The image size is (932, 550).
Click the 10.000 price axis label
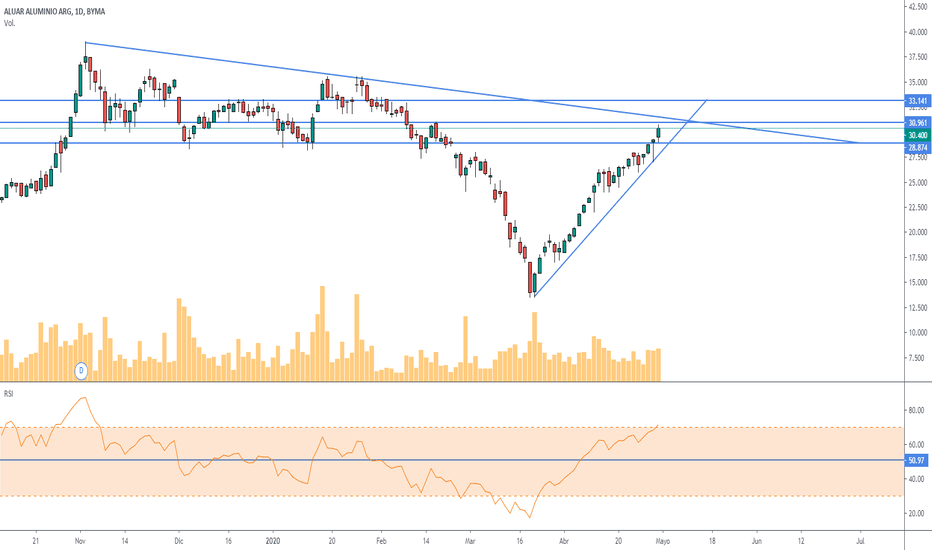918,333
